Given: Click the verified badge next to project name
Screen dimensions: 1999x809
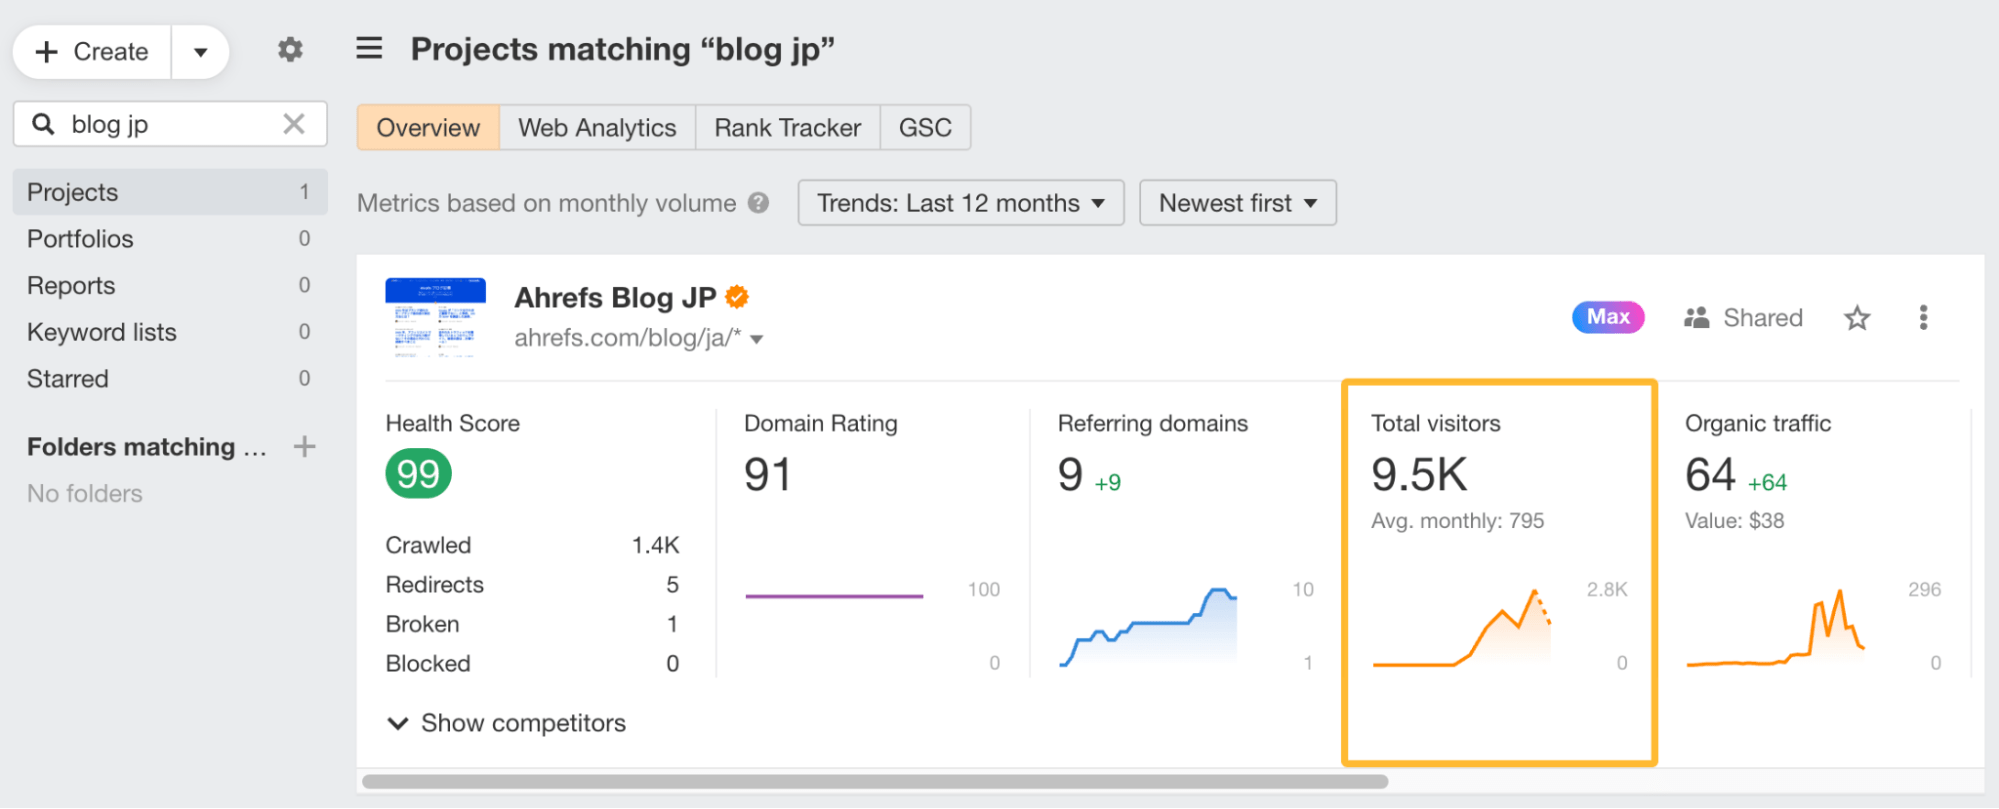Looking at the screenshot, I should [737, 297].
